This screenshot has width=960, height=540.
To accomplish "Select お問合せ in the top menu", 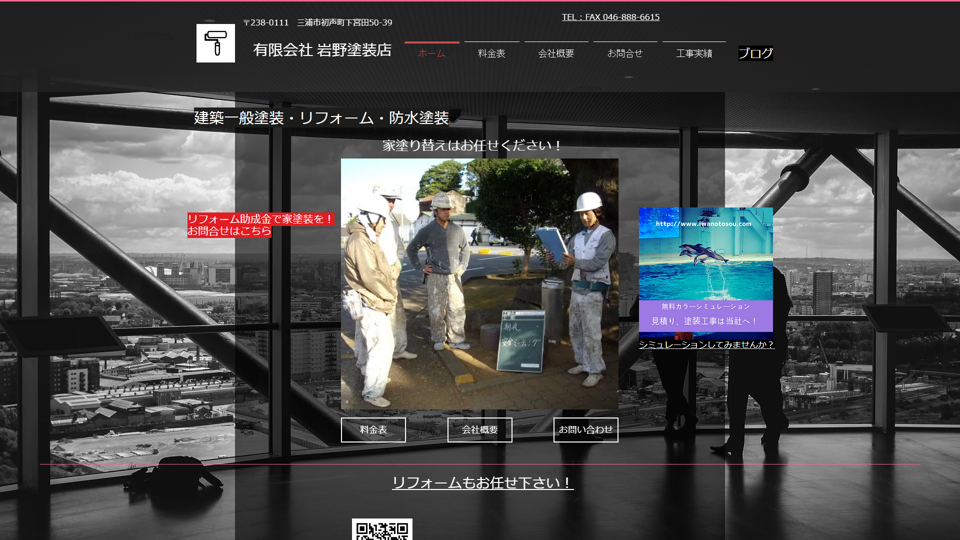I will [625, 53].
